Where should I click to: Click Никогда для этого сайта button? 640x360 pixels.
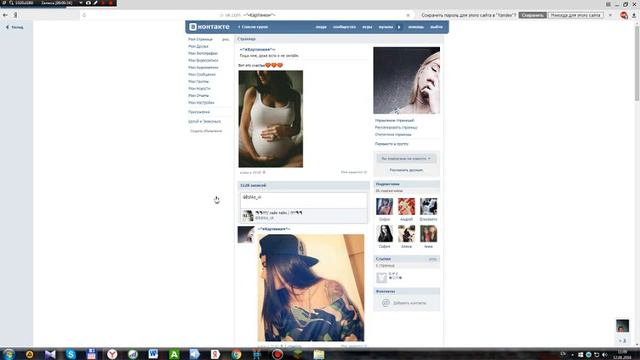[x=576, y=15]
